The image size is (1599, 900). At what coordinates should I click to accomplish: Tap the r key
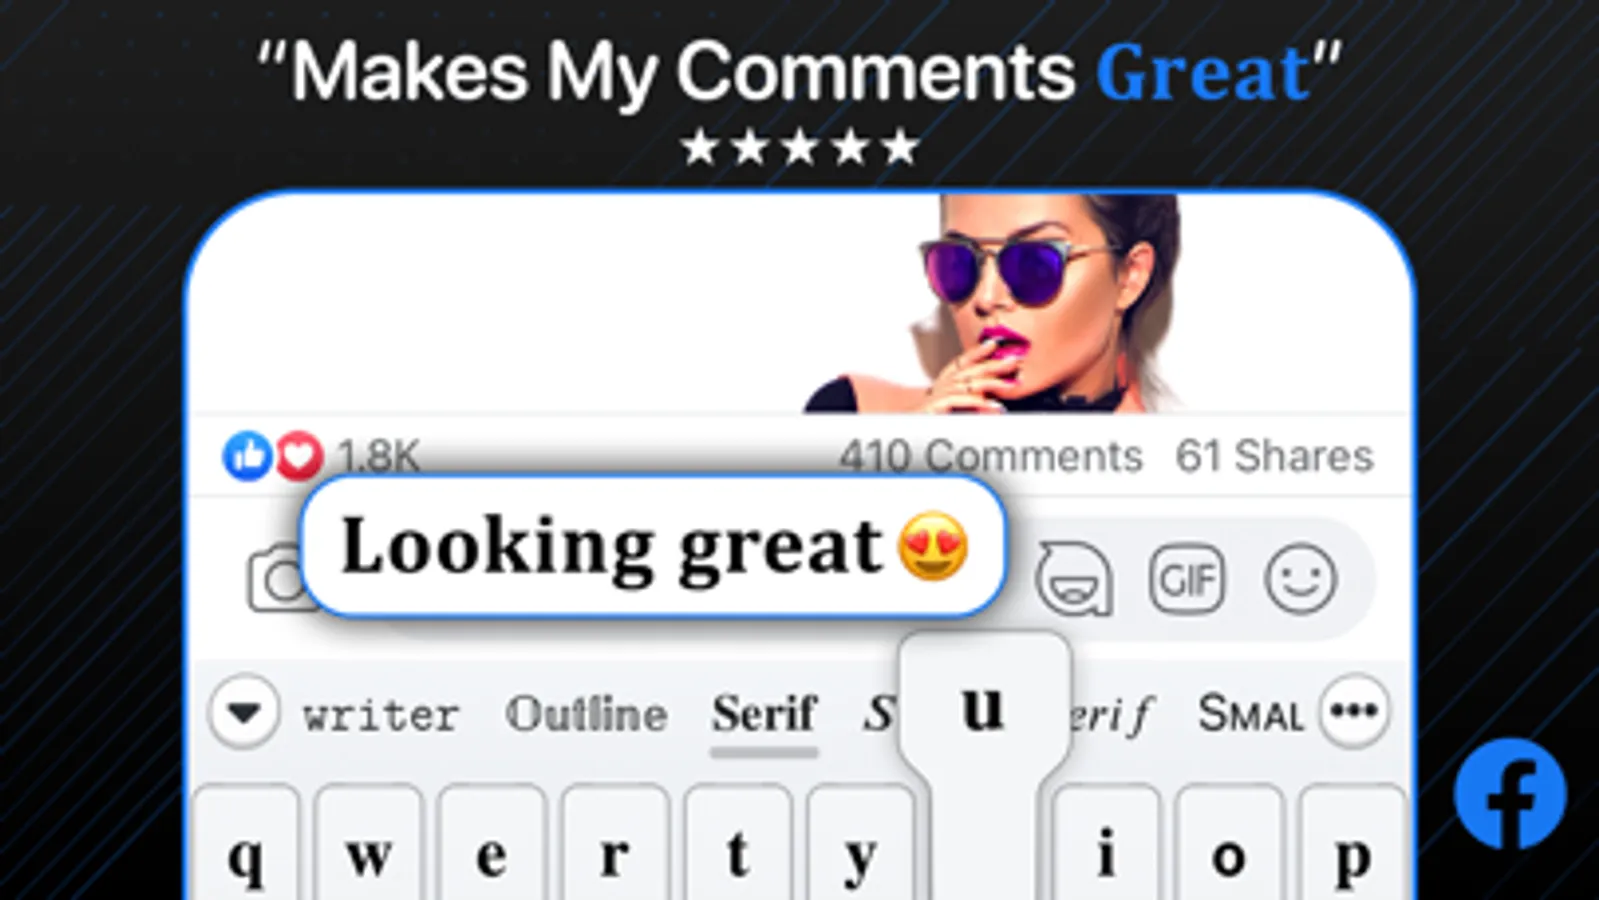[x=614, y=845]
